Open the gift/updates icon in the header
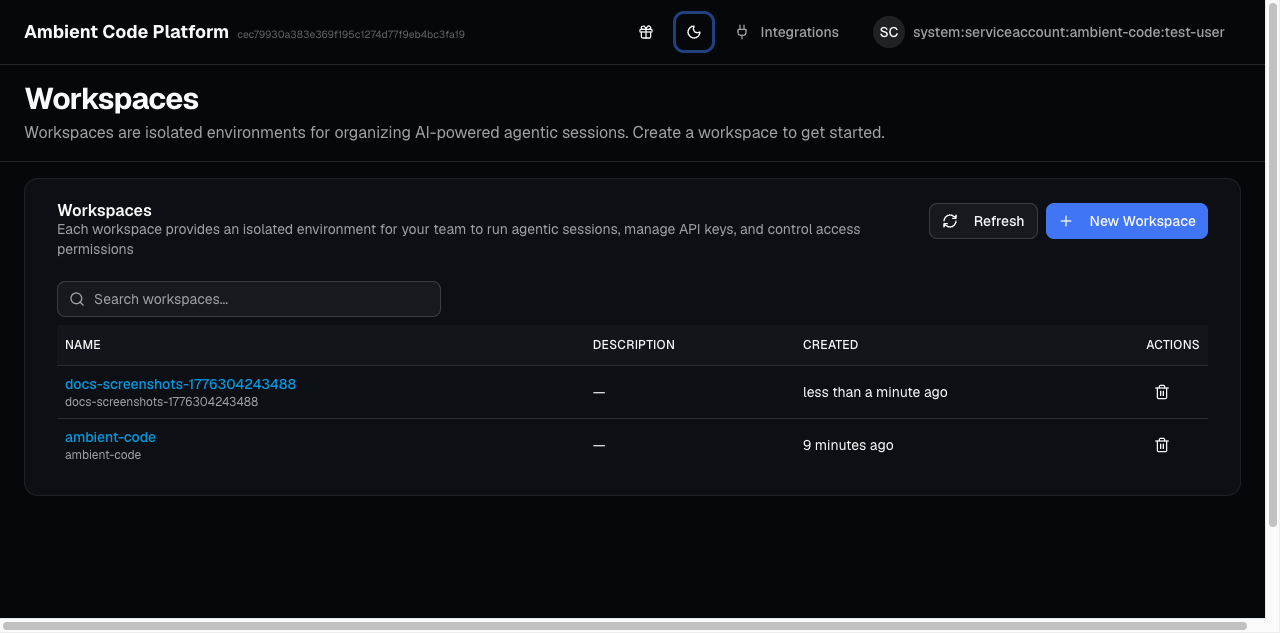Screen dimensions: 1280x633 click(646, 32)
